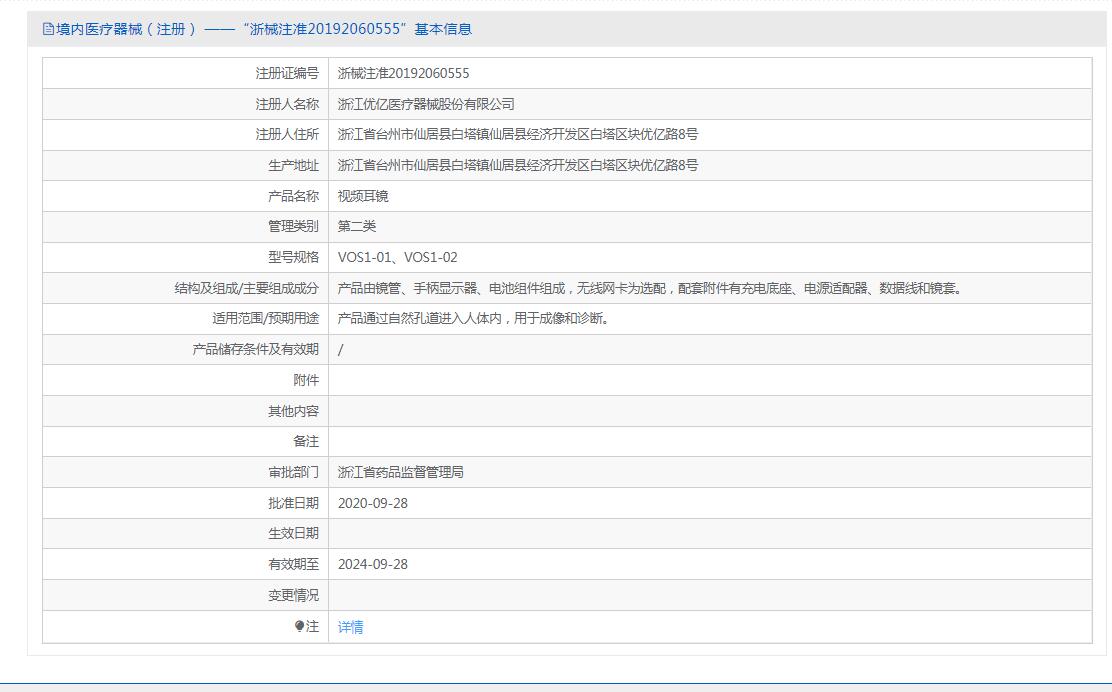
Task: Click the 注册人住所 label
Action: (287, 134)
